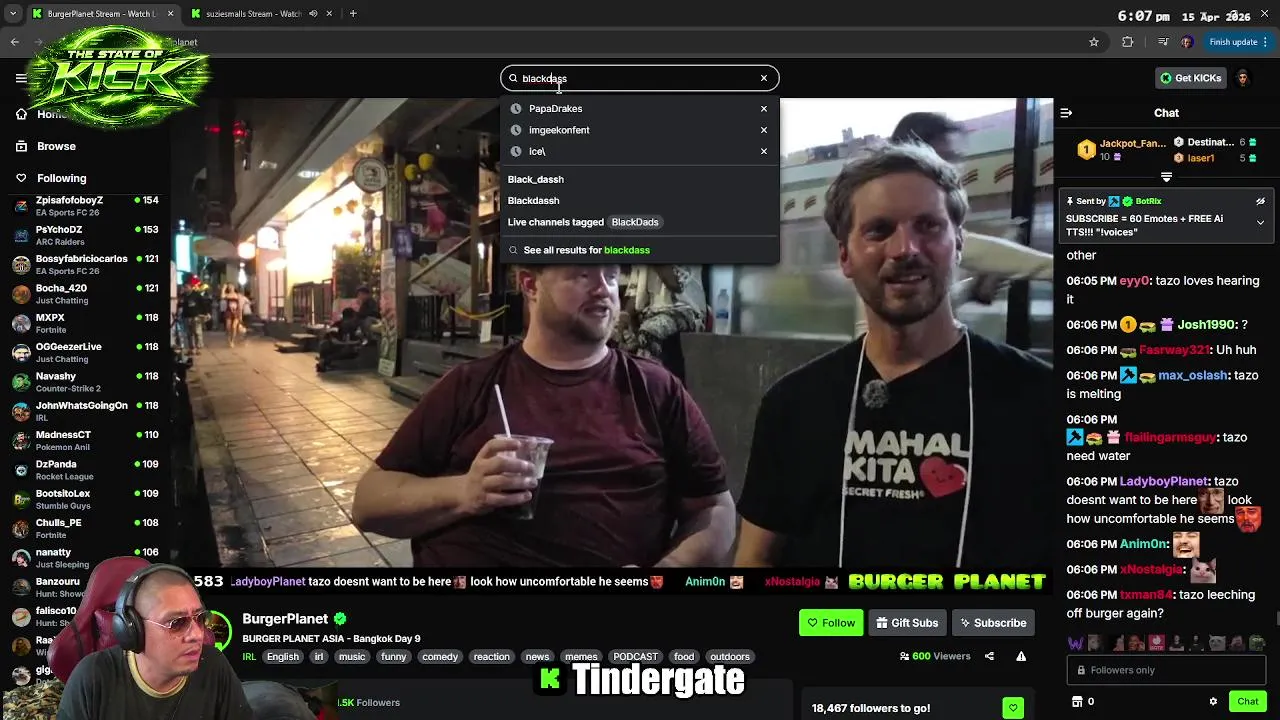Open browser media controls icon
The width and height of the screenshot is (1280, 720).
point(1162,42)
